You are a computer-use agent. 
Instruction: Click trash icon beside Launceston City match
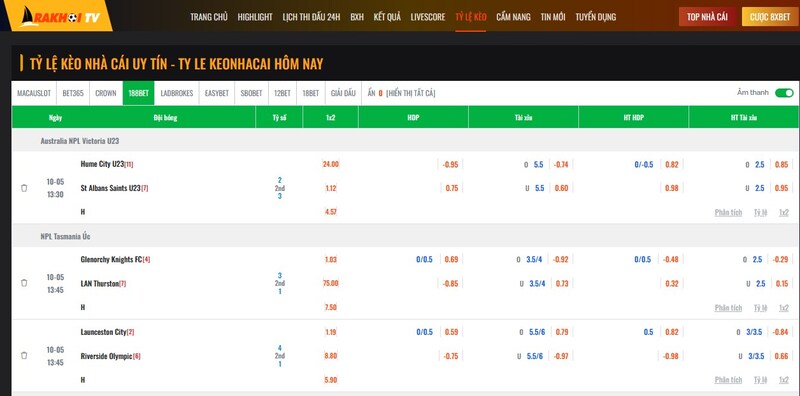coord(24,355)
